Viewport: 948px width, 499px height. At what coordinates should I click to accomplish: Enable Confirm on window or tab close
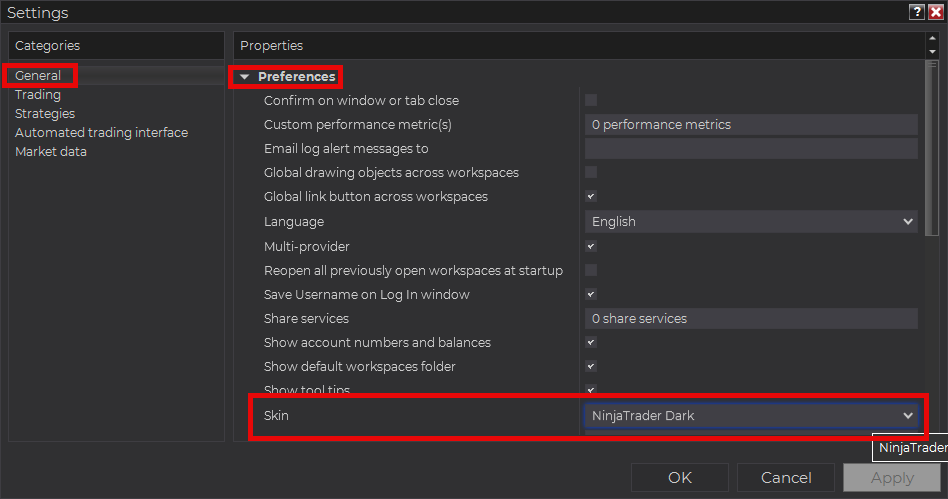pyautogui.click(x=591, y=100)
